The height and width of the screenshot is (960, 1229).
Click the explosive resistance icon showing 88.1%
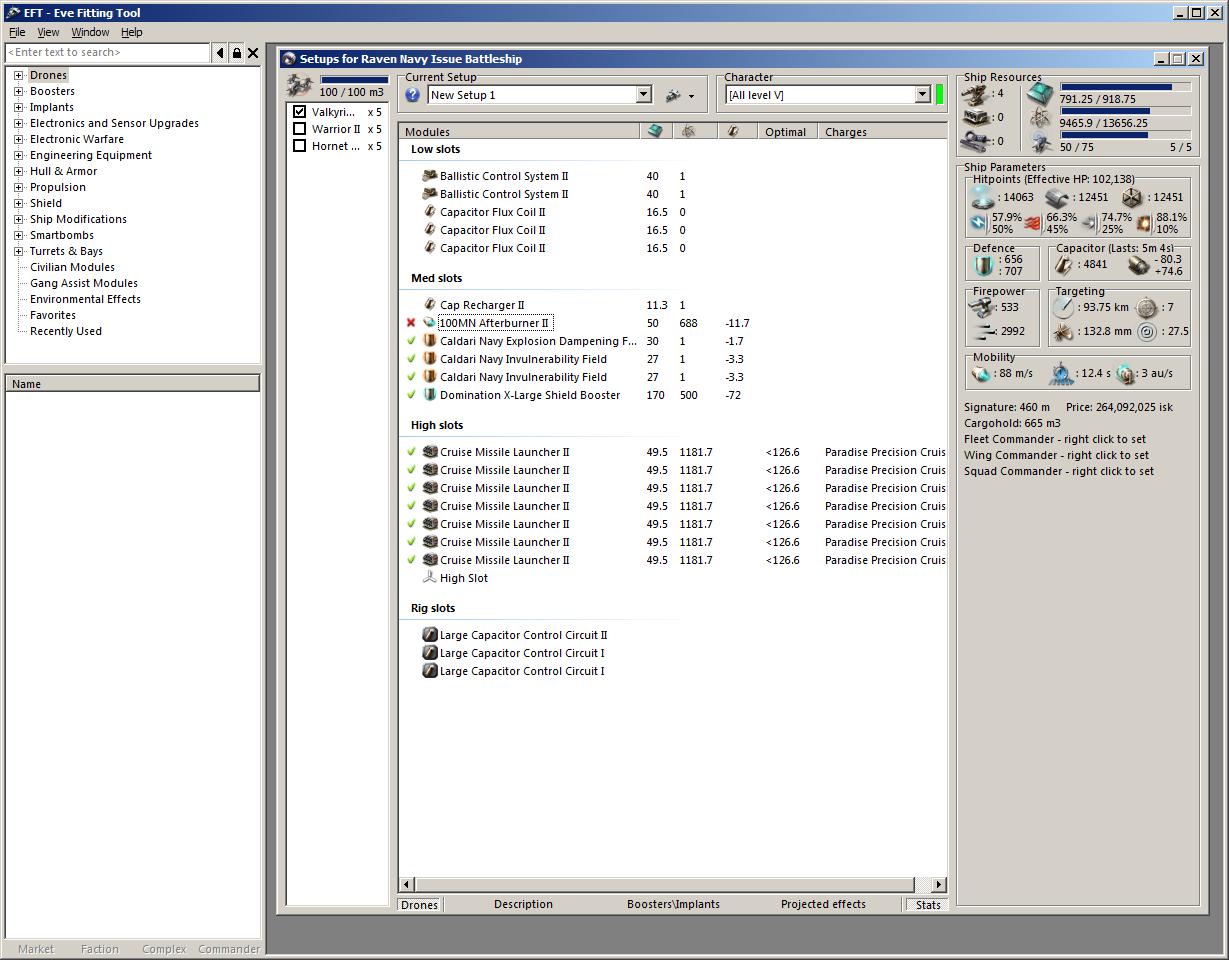click(x=1144, y=223)
